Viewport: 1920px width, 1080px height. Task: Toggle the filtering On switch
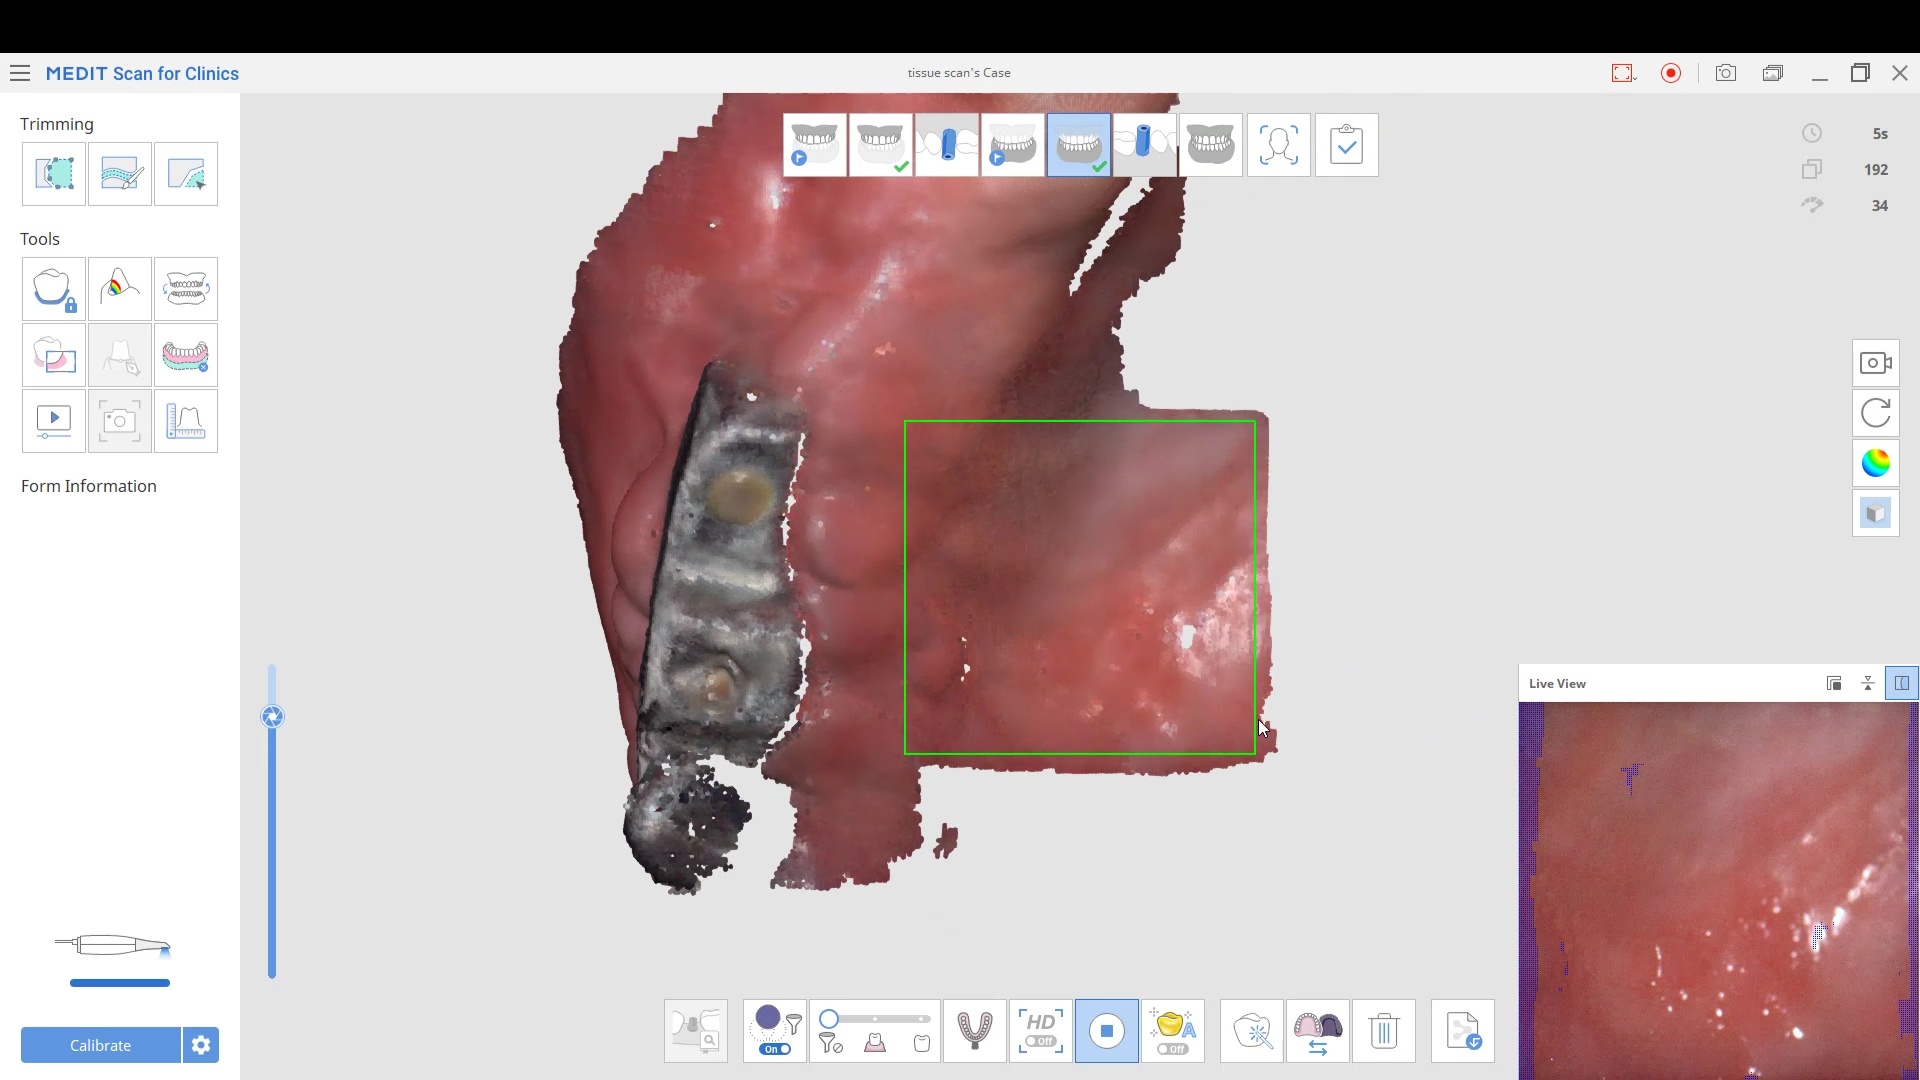tap(775, 1049)
